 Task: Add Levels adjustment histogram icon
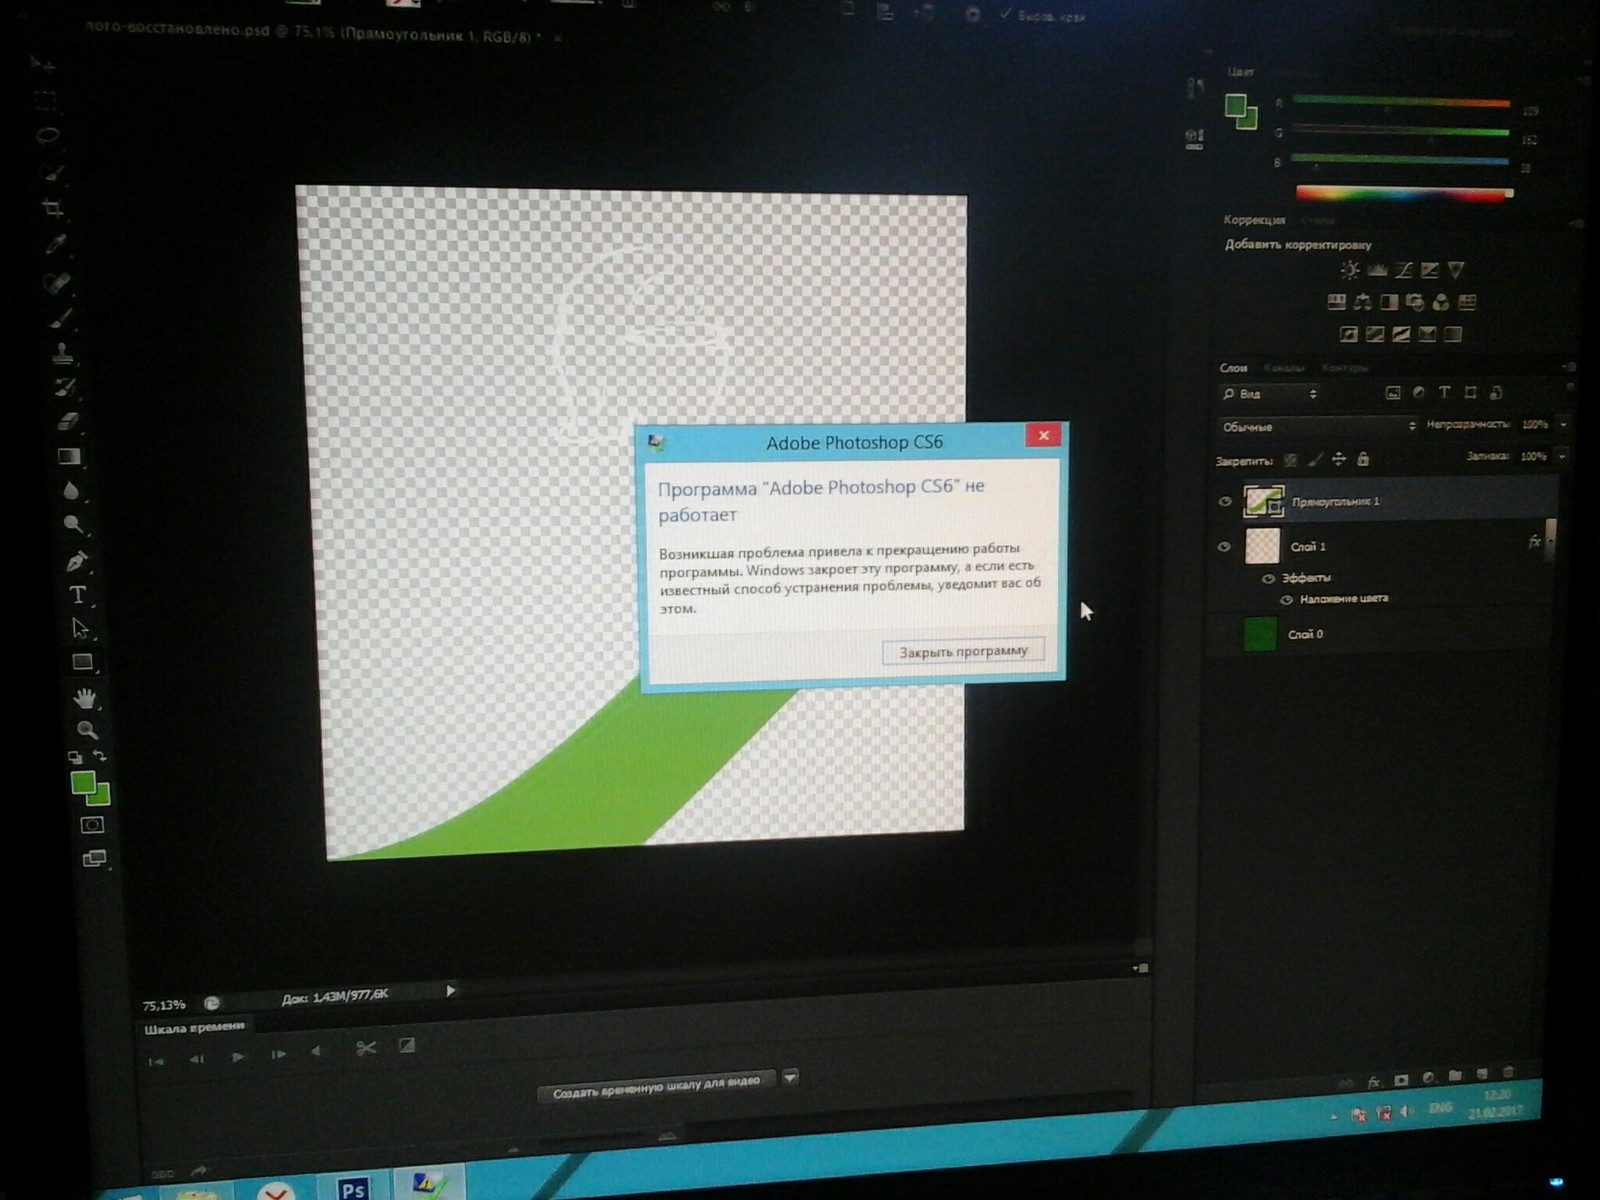(x=1378, y=270)
